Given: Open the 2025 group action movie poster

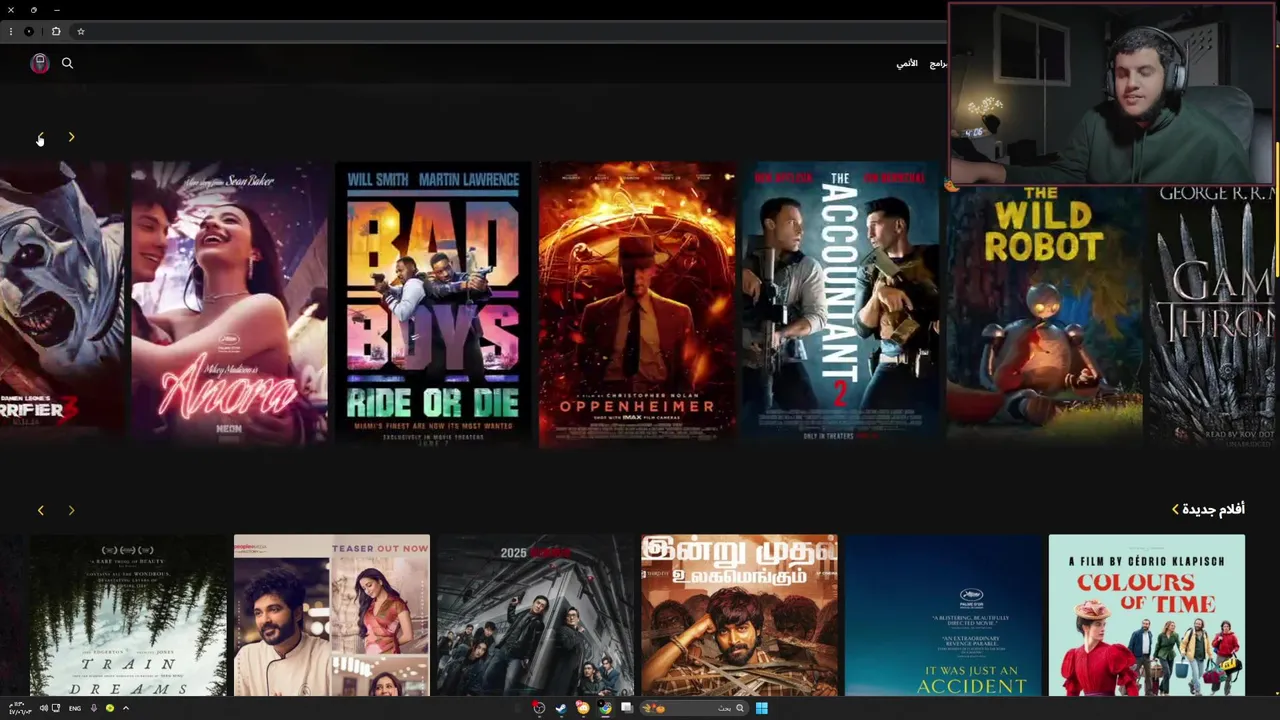Looking at the screenshot, I should click(x=536, y=615).
